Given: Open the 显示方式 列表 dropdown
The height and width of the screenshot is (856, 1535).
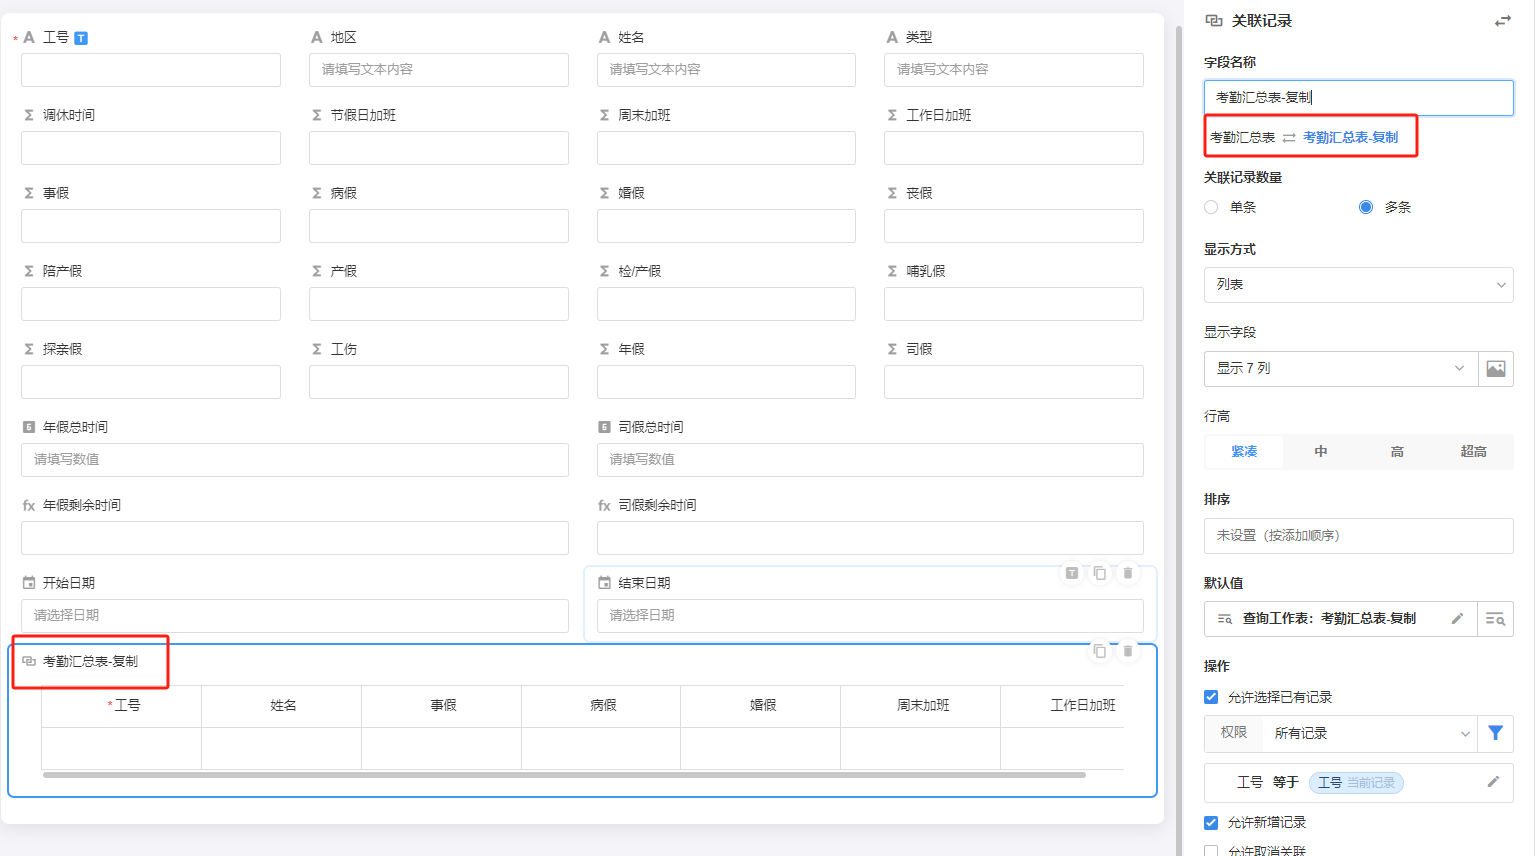Looking at the screenshot, I should click(1358, 285).
